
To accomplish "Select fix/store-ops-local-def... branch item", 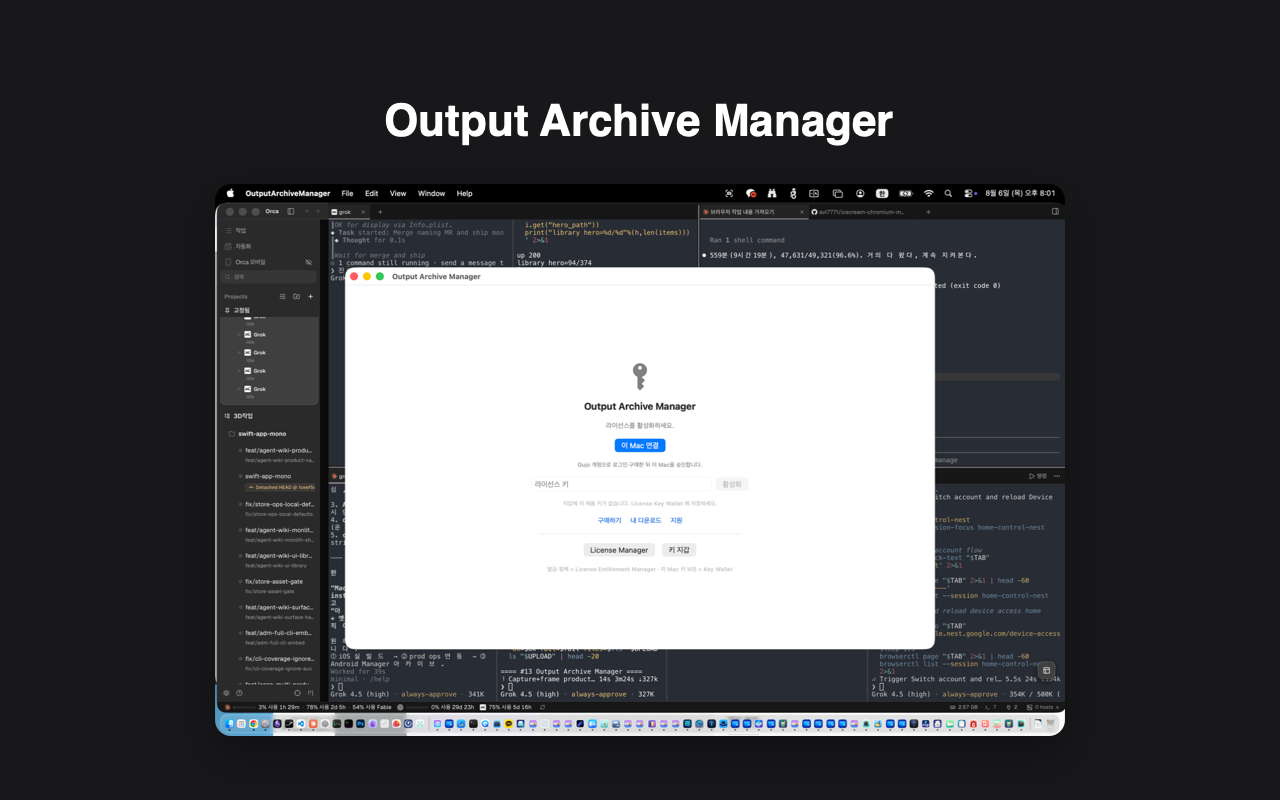I will coord(277,508).
